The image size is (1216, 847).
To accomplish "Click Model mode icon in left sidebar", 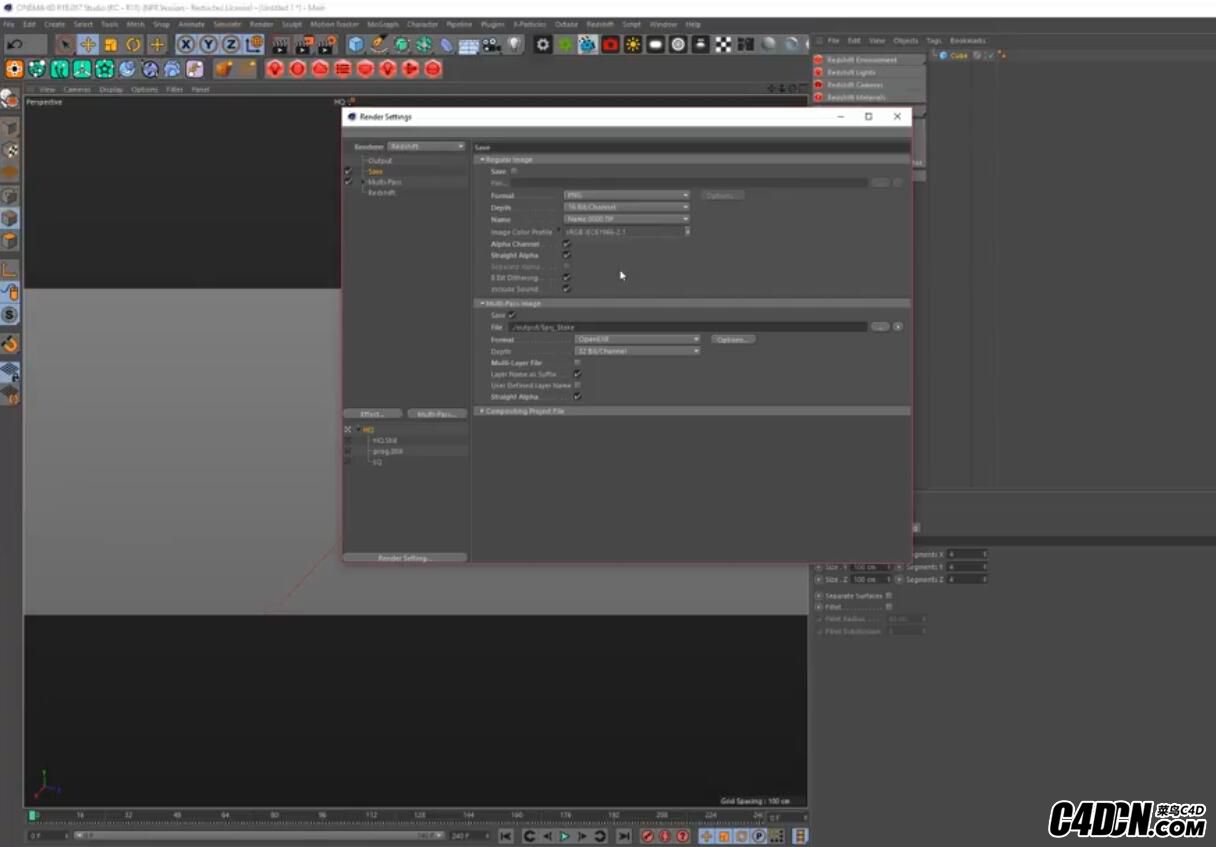I will (10, 128).
